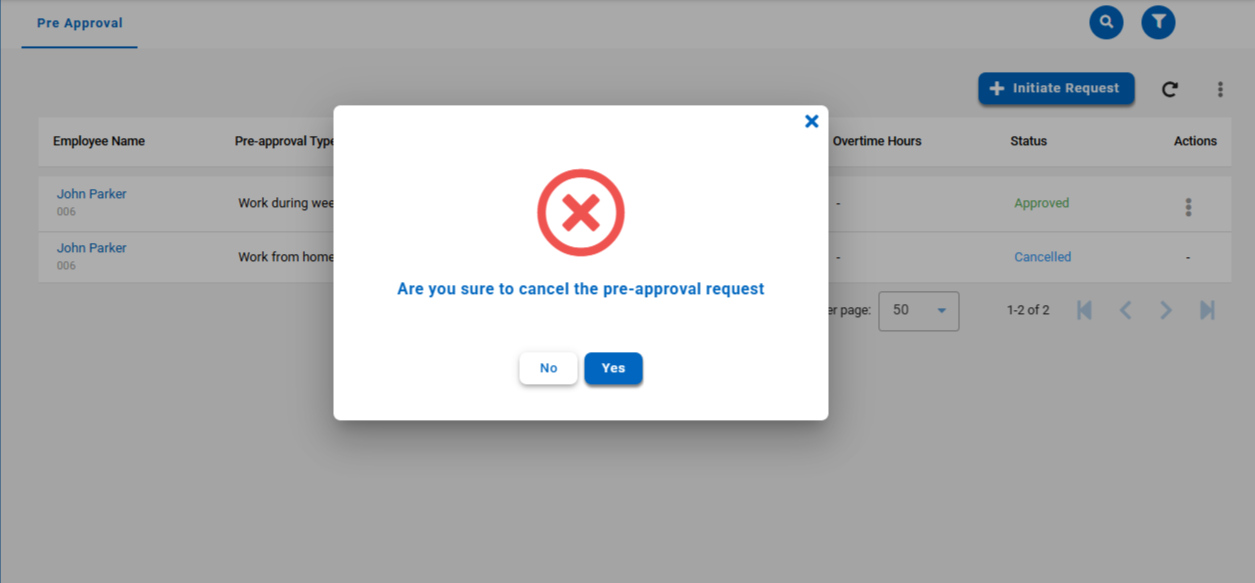Click the Status column header
This screenshot has width=1255, height=583.
[x=1028, y=141]
